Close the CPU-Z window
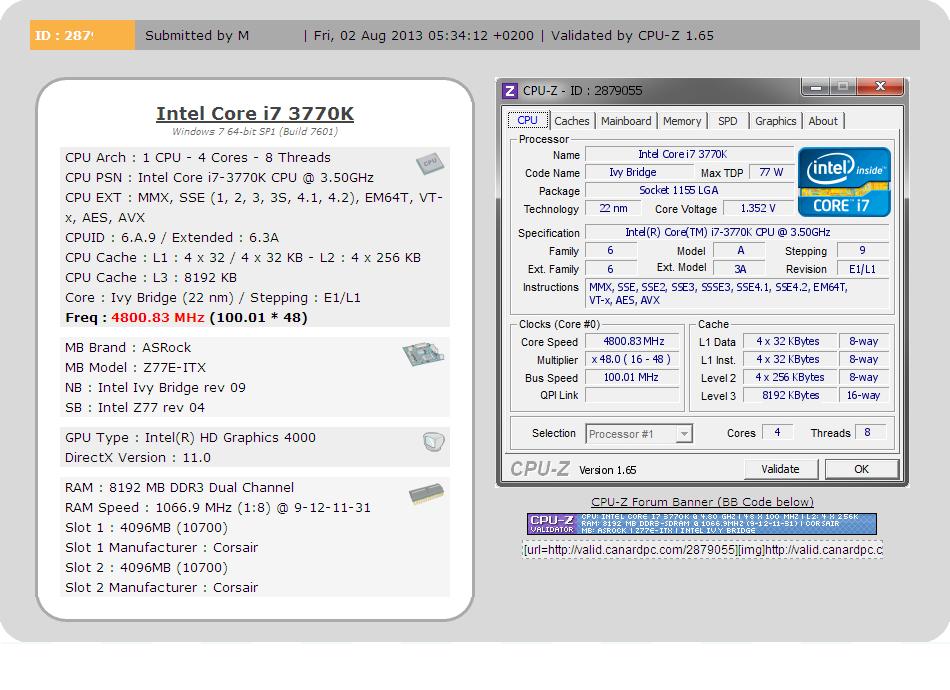950x690 pixels. pos(880,87)
